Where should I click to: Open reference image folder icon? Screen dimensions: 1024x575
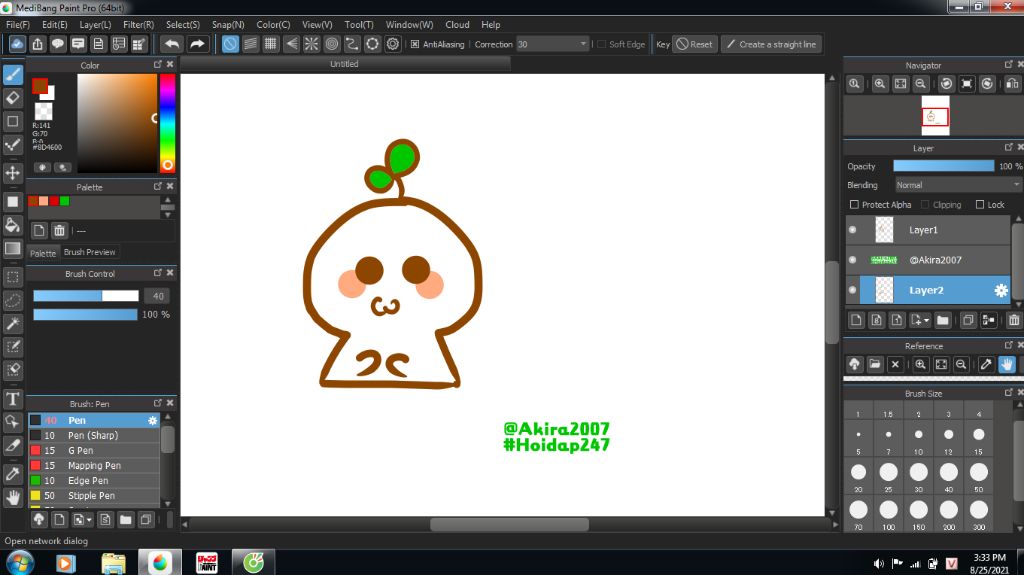pyautogui.click(x=875, y=365)
